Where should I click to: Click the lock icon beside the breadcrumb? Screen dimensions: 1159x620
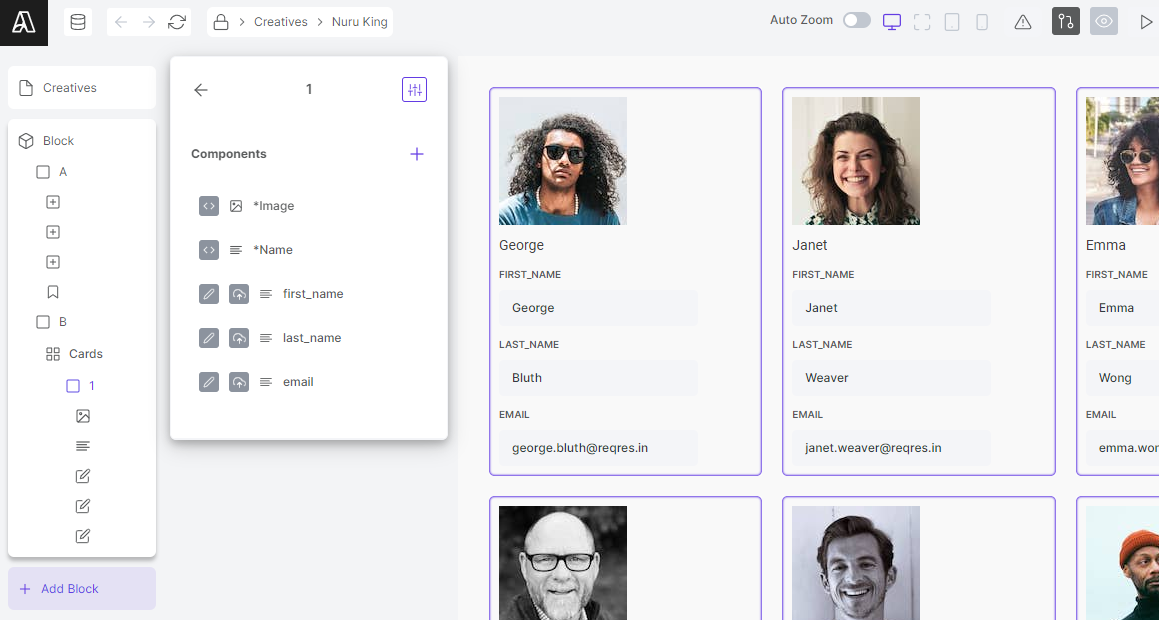tap(220, 22)
